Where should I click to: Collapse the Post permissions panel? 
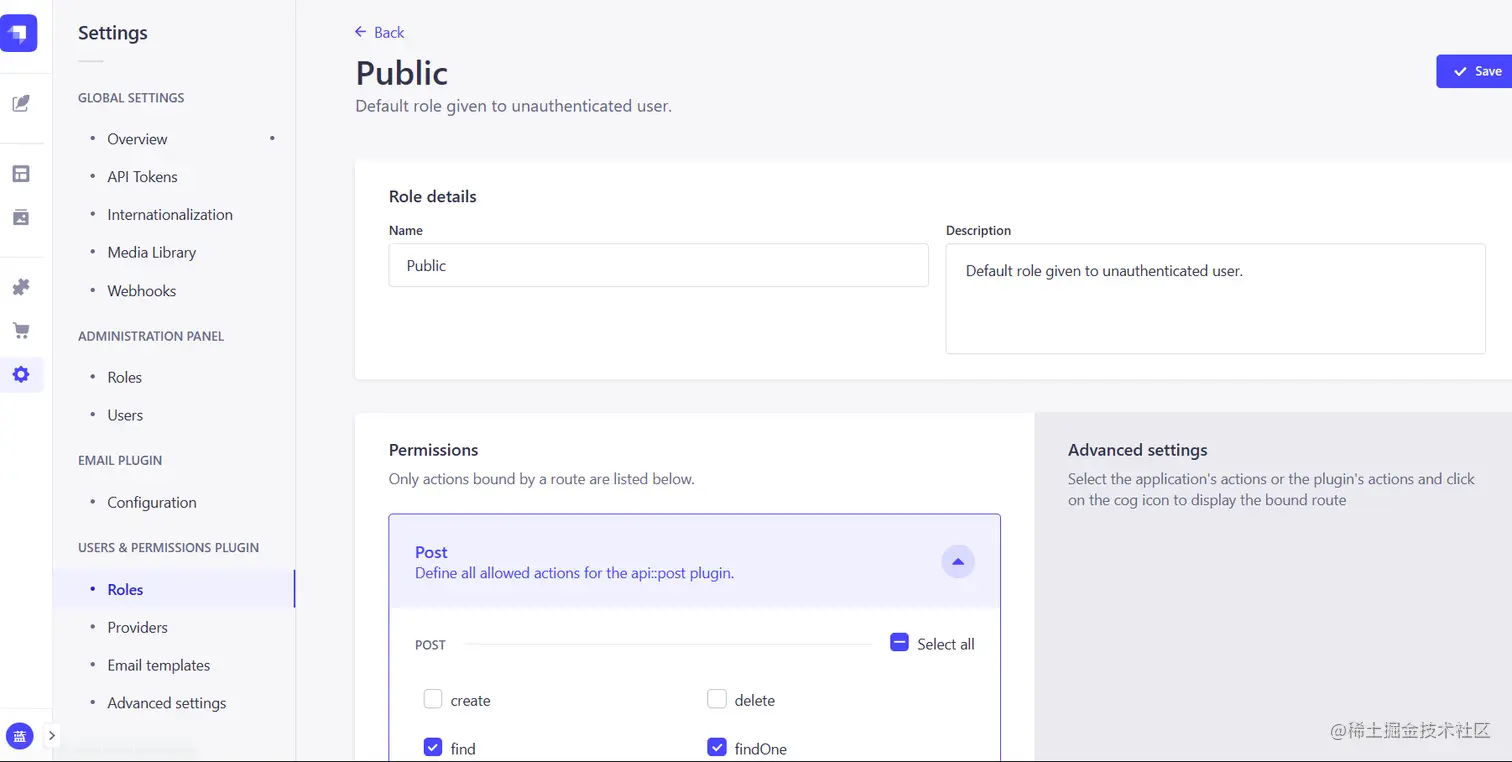(x=957, y=562)
